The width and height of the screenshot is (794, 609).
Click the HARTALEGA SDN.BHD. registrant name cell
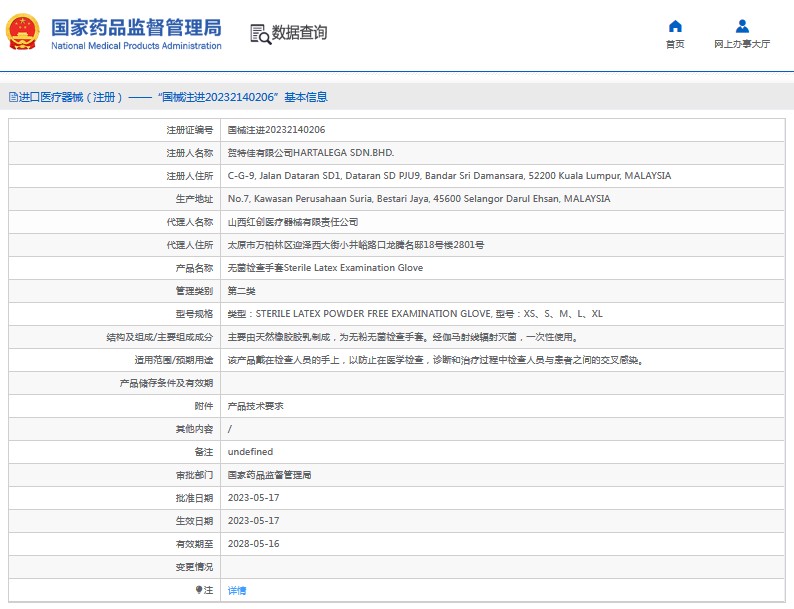click(x=311, y=153)
